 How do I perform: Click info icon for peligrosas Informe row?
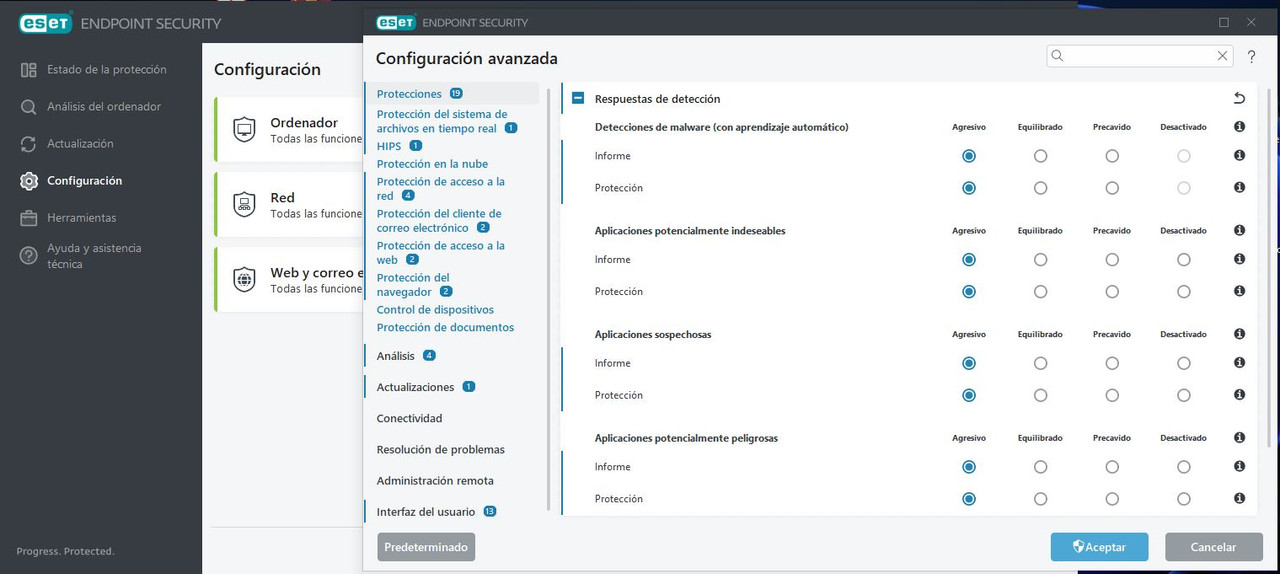pos(1239,466)
